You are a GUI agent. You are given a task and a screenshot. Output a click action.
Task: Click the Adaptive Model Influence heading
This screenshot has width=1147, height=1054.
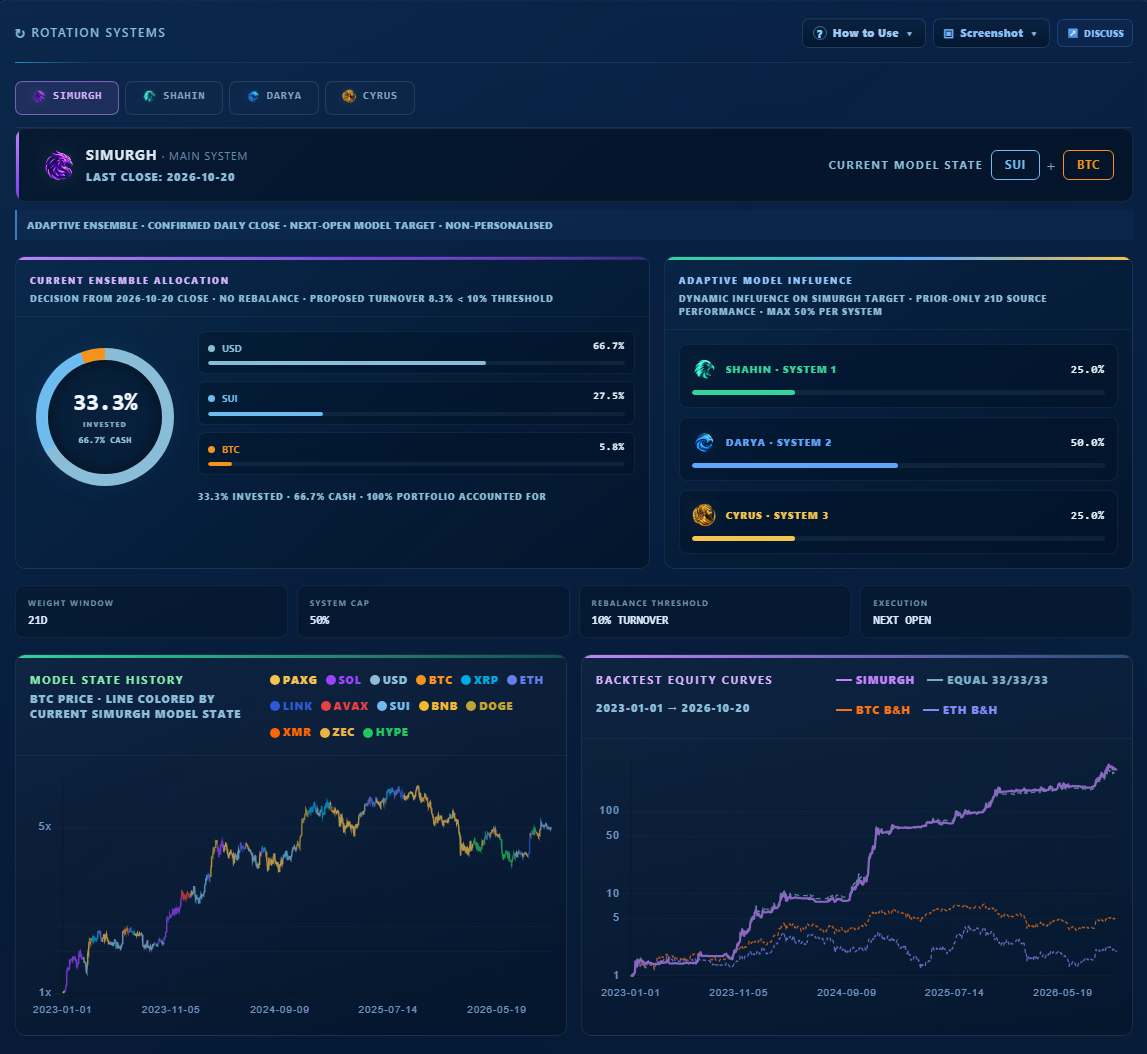pos(765,281)
